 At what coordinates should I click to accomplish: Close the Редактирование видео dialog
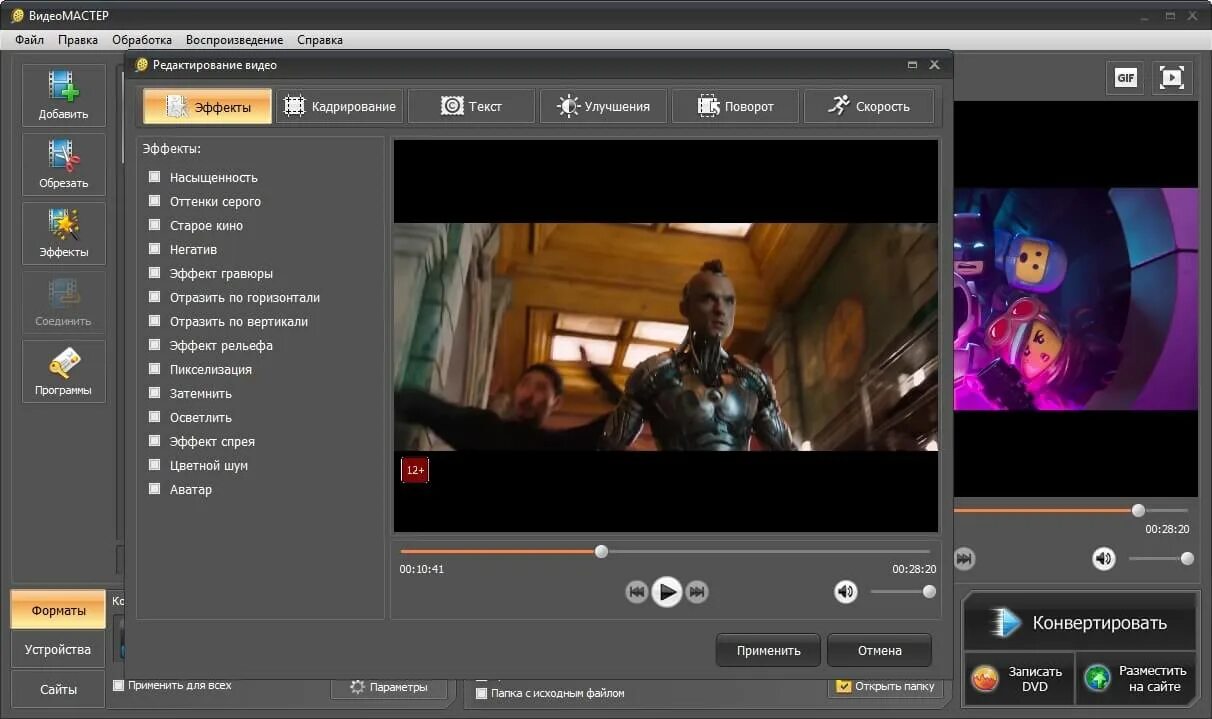tap(934, 64)
